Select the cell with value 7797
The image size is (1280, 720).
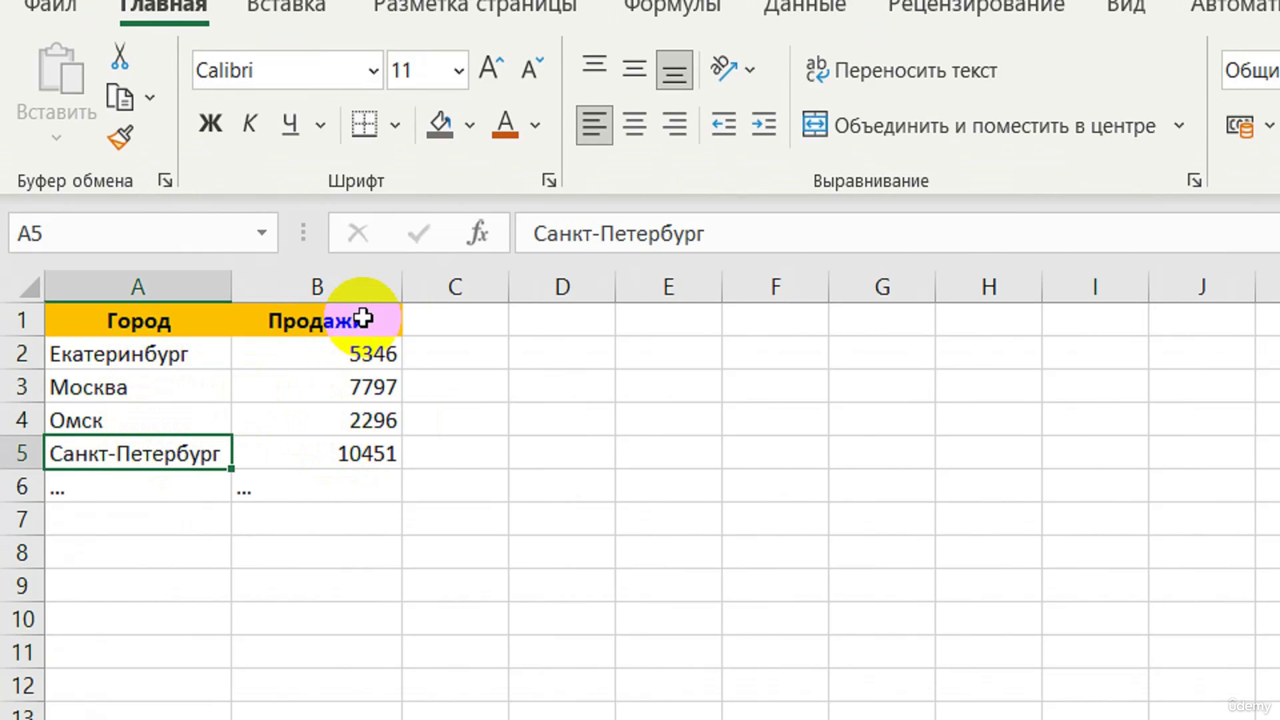pyautogui.click(x=317, y=387)
